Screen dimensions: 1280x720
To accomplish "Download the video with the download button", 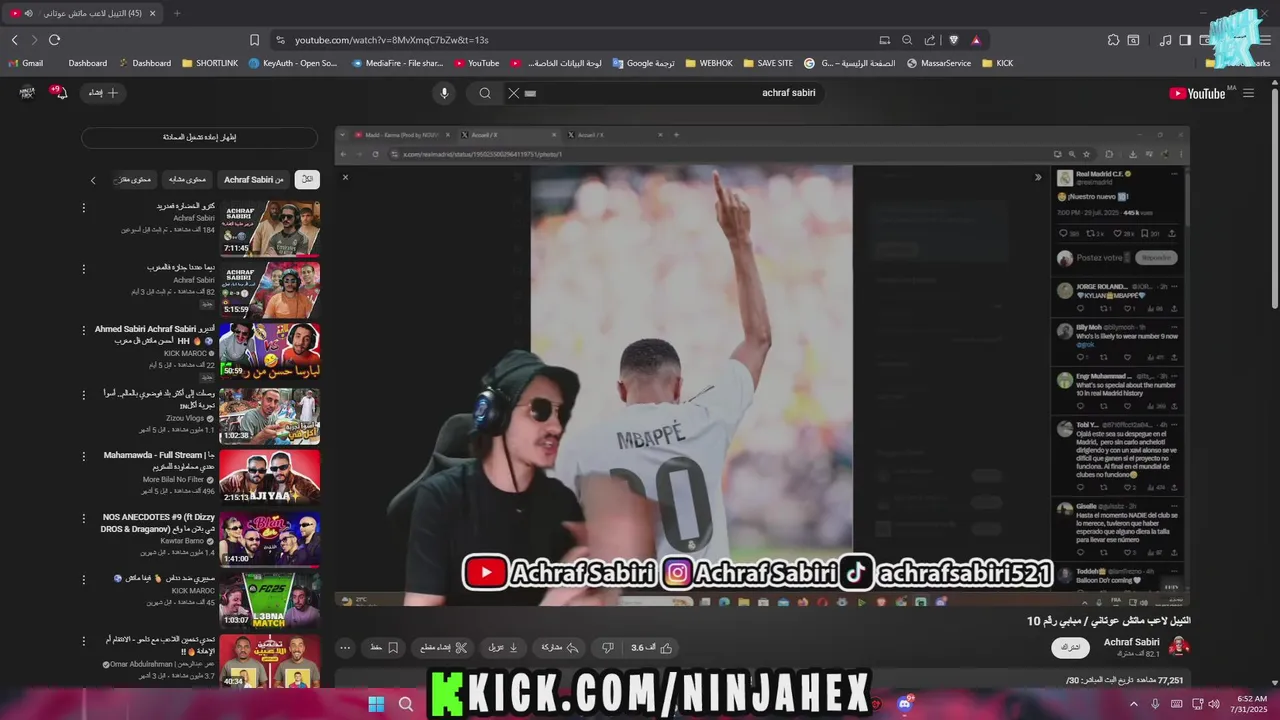I will (x=503, y=648).
